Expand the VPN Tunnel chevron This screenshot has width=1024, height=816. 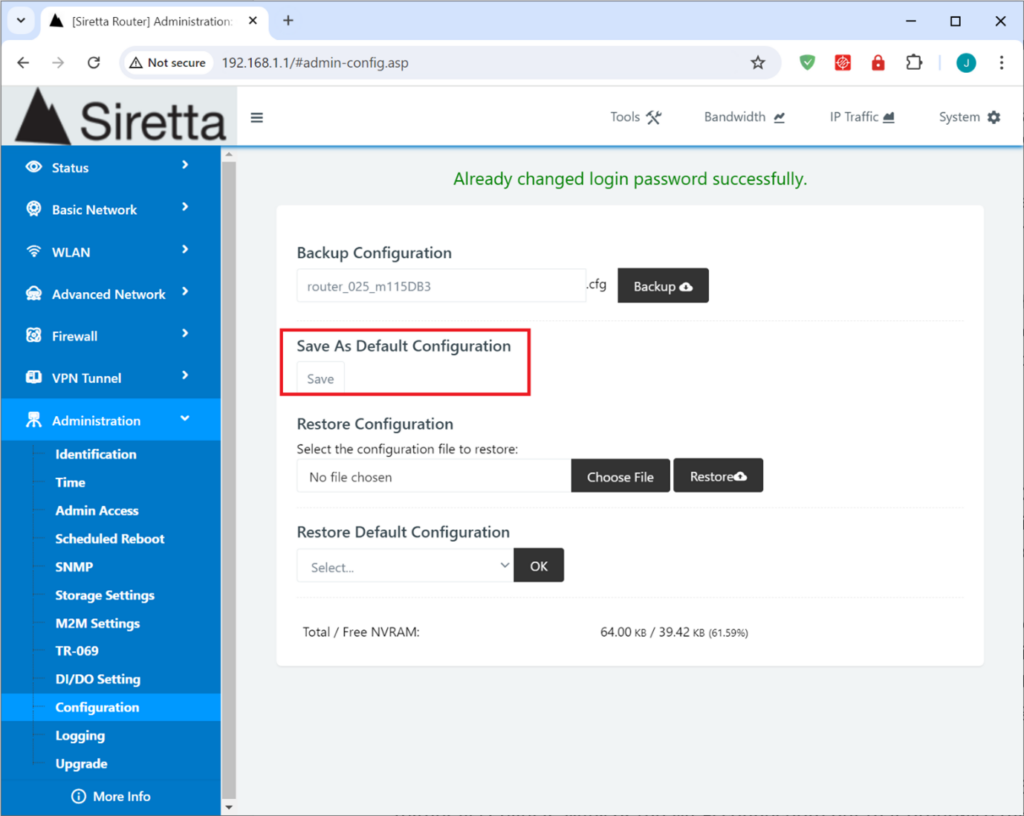[x=185, y=375]
